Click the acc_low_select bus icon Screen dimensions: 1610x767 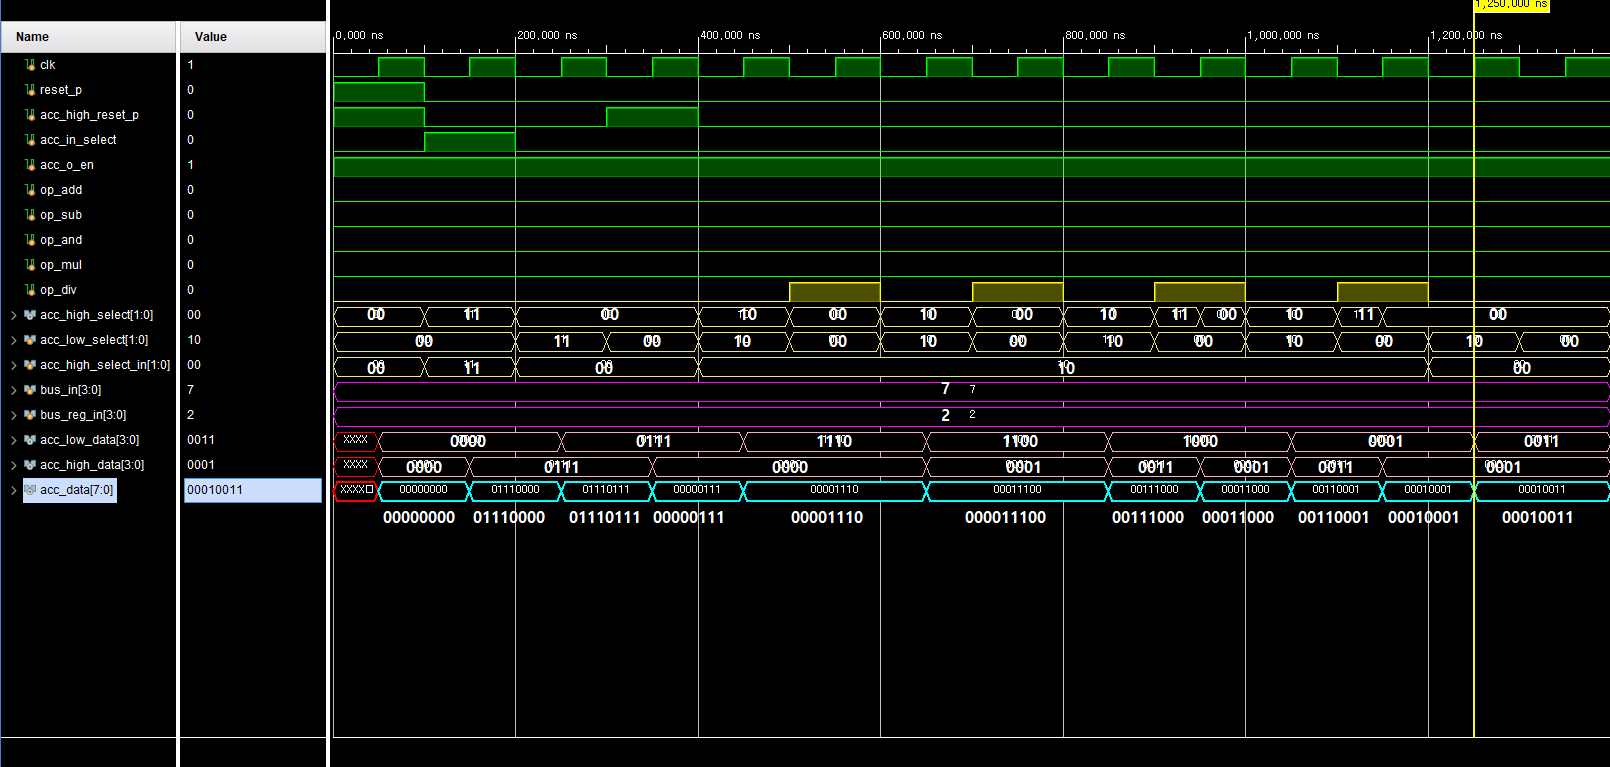pyautogui.click(x=30, y=340)
